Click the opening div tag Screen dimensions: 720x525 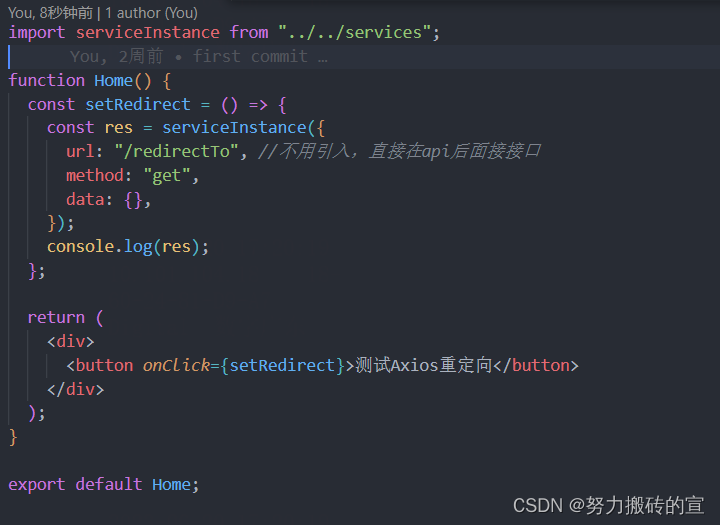71,341
